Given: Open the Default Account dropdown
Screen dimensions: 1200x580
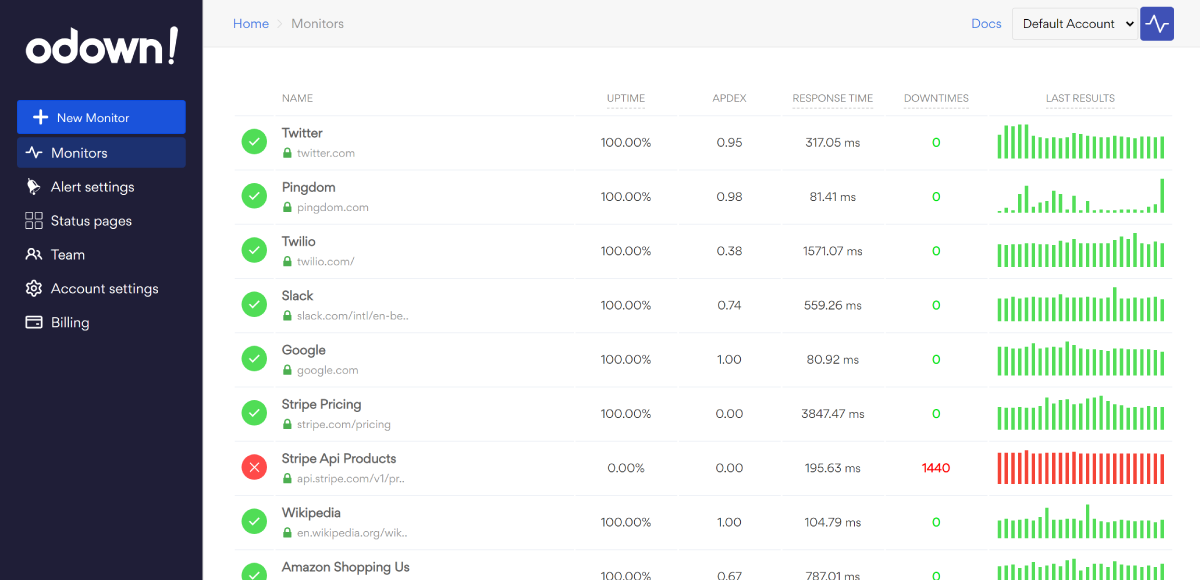Looking at the screenshot, I should click(1075, 24).
